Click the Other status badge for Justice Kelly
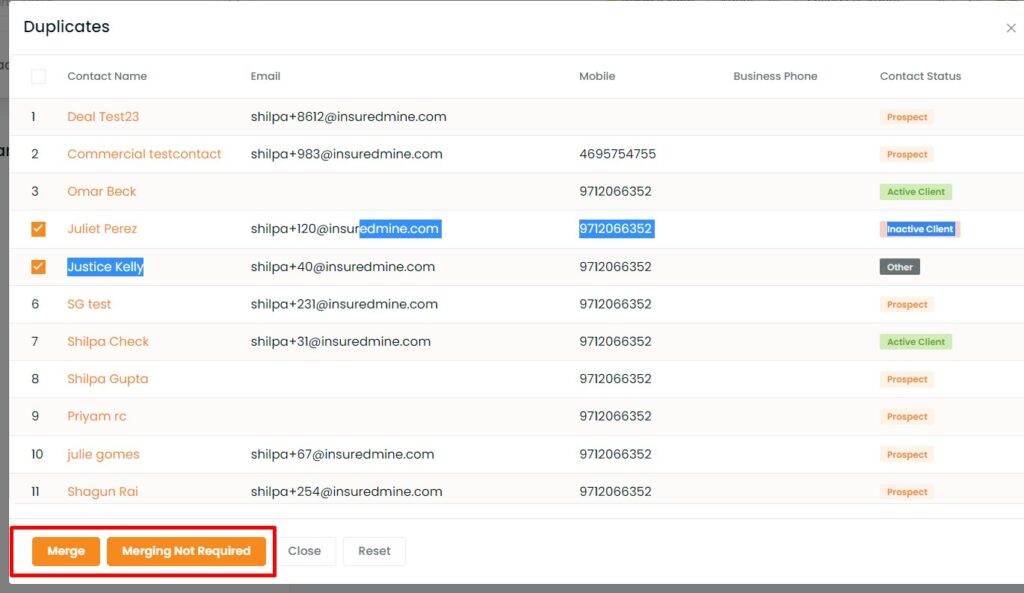Viewport: 1024px width, 593px height. click(900, 266)
